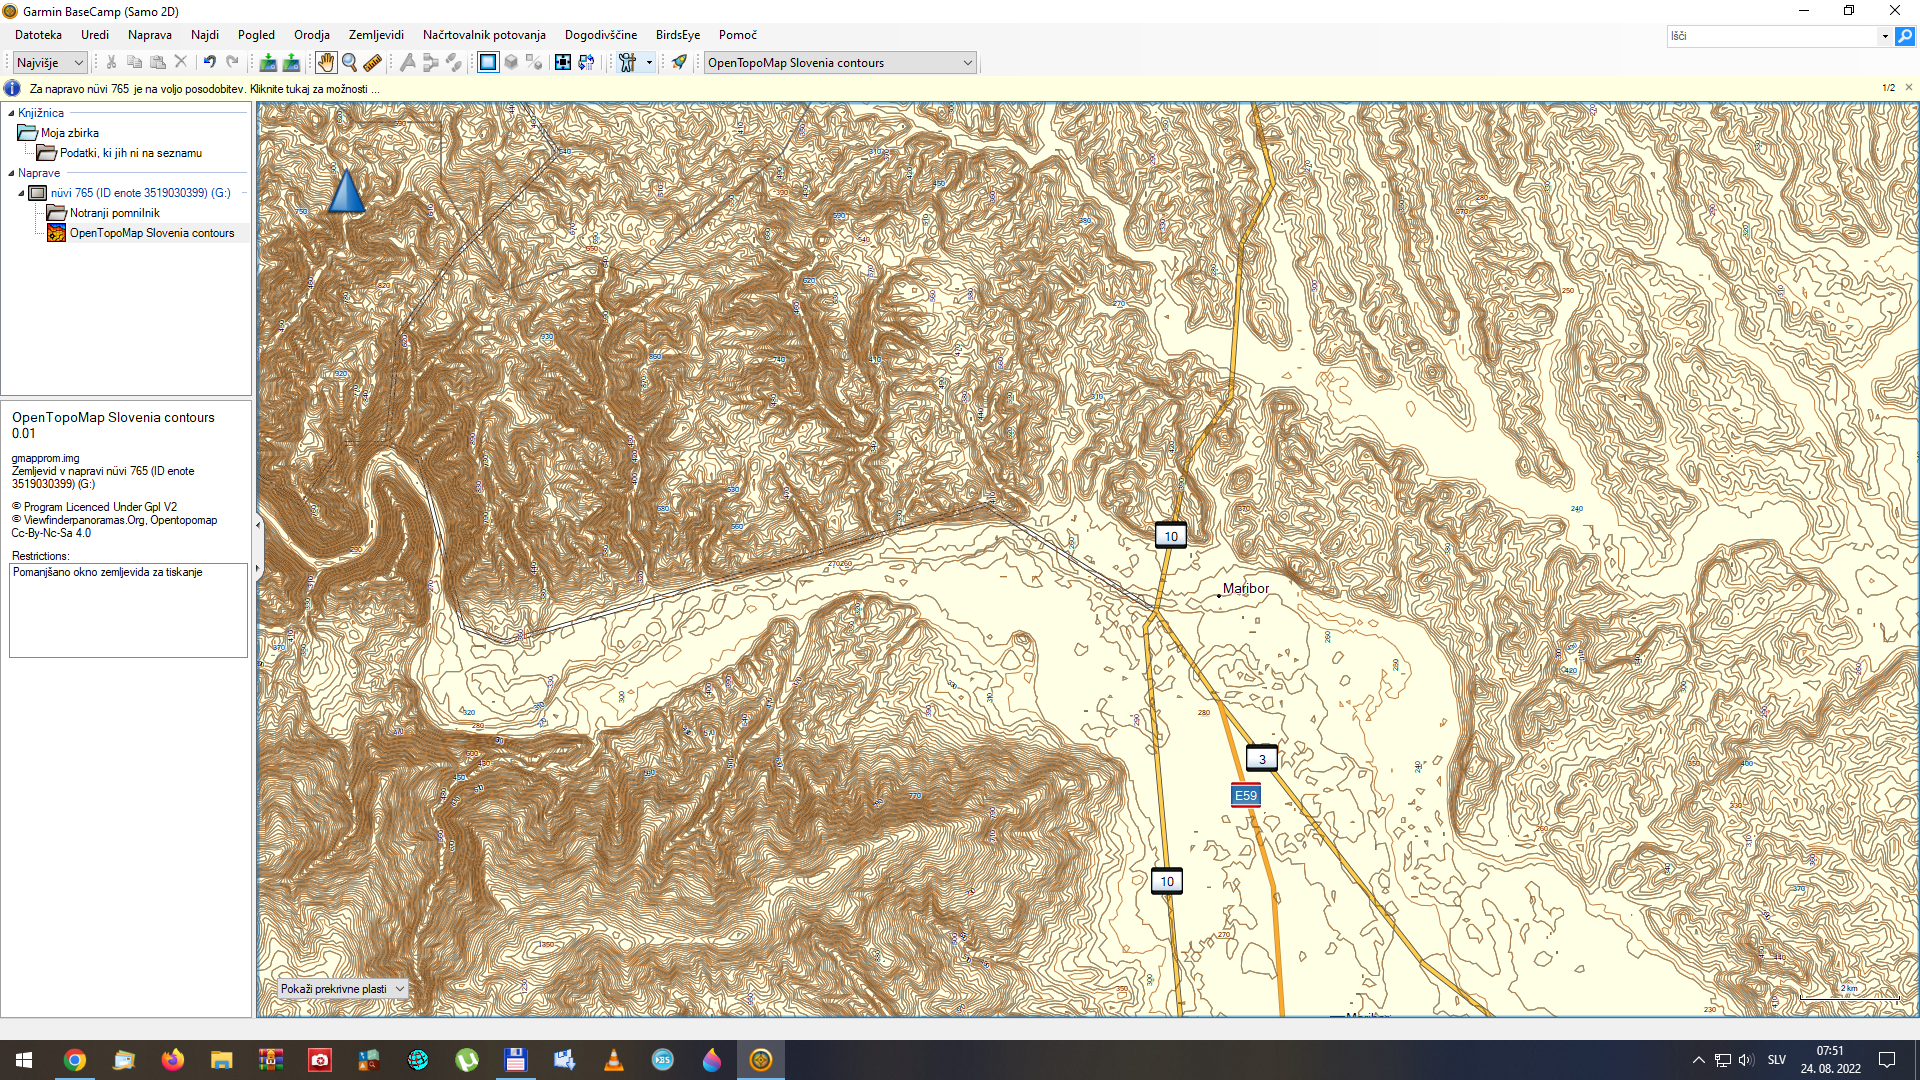This screenshot has width=1920, height=1080.
Task: Open File Explorer from the taskbar
Action: [221, 1060]
